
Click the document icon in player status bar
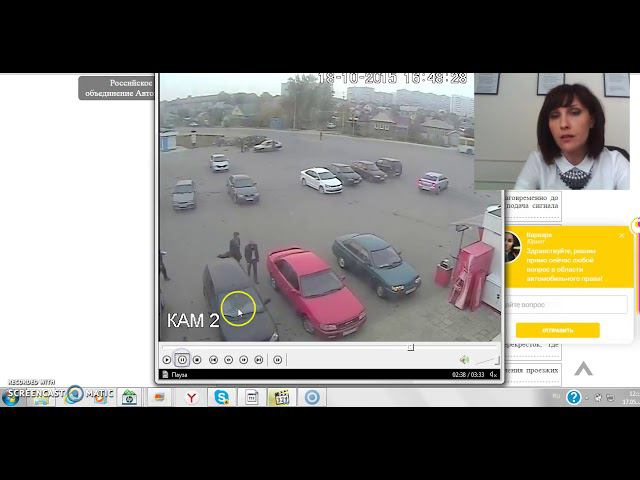(165, 374)
